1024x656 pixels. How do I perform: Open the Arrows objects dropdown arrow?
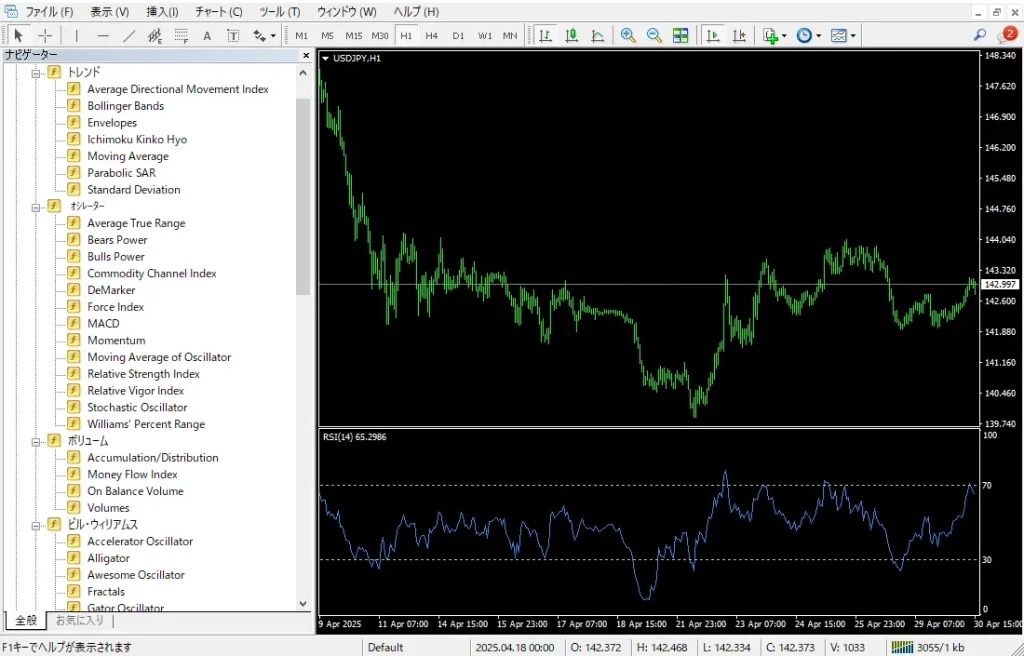tap(273, 36)
